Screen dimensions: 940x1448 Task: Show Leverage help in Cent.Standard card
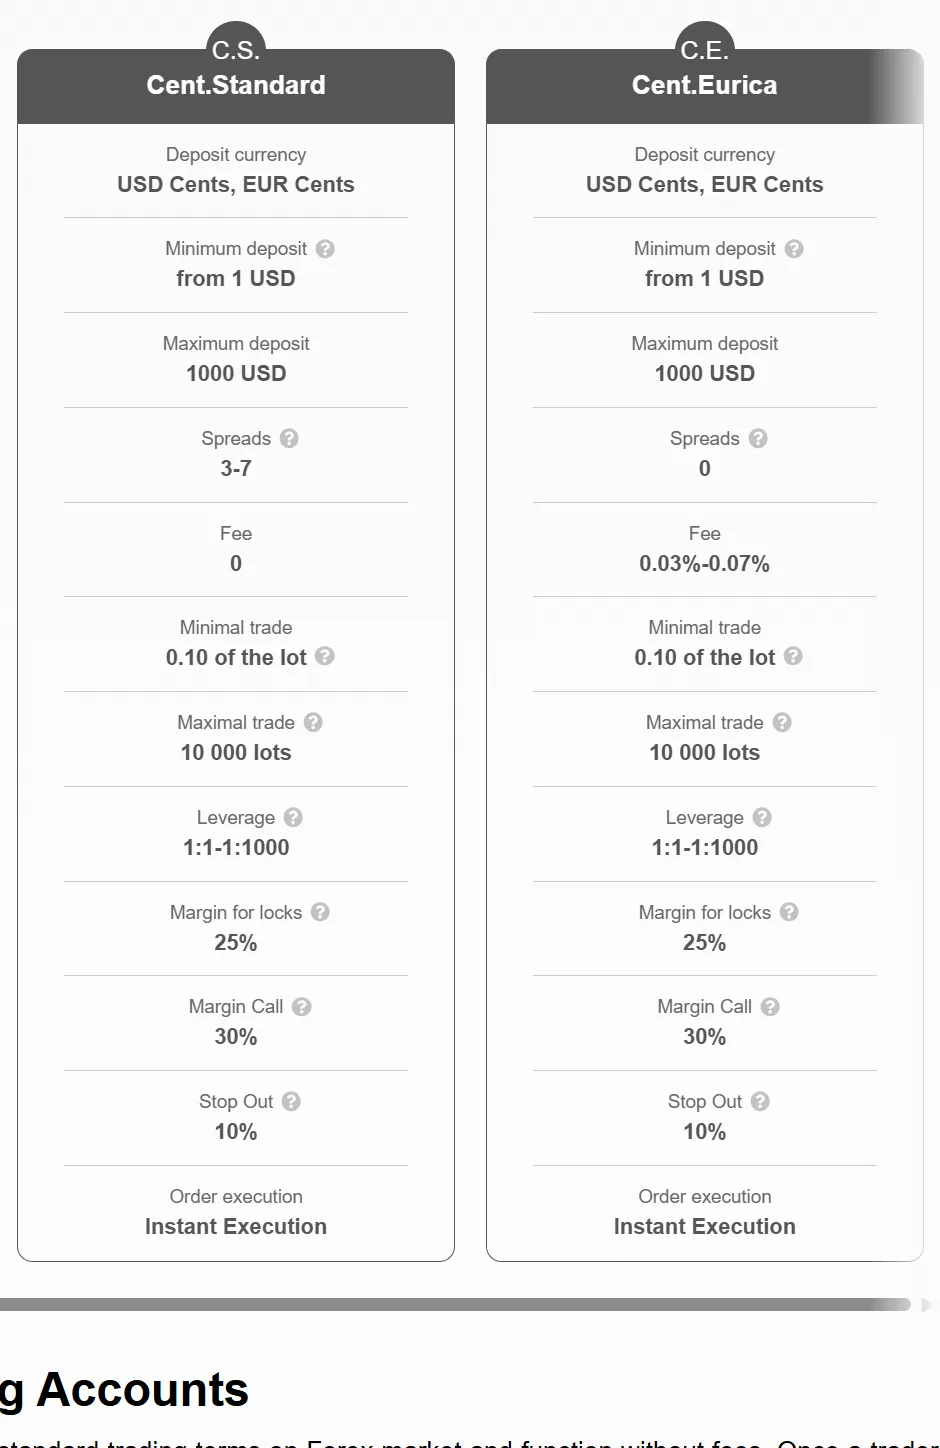click(293, 817)
